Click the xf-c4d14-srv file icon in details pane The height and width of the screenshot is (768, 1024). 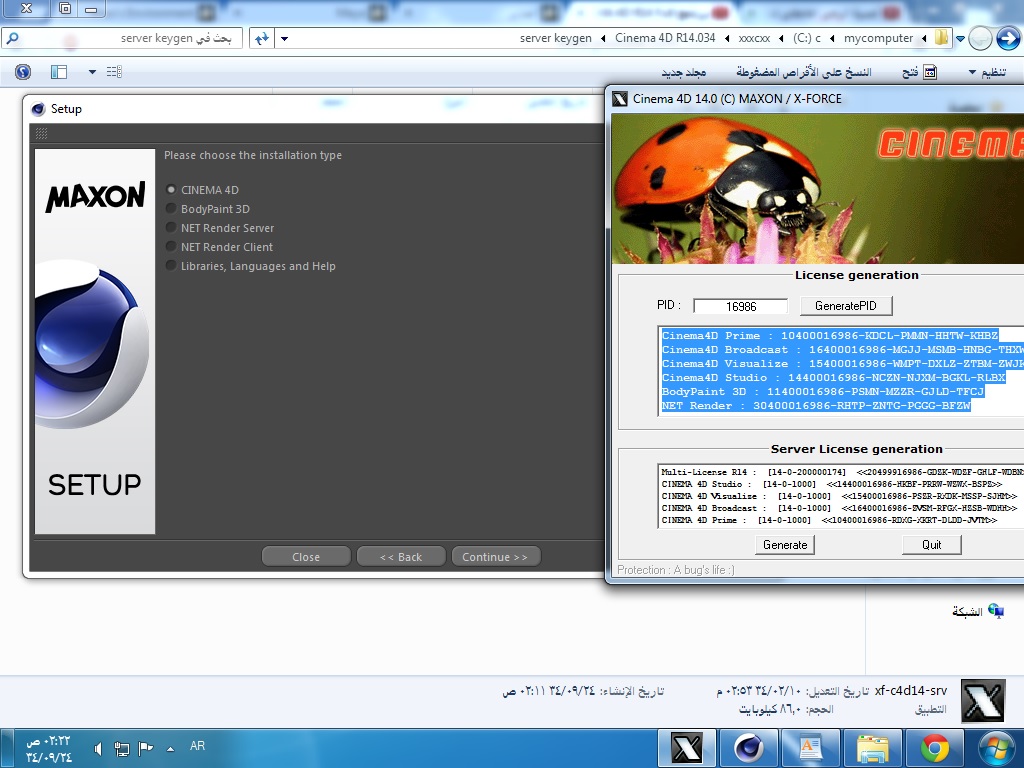pos(983,701)
